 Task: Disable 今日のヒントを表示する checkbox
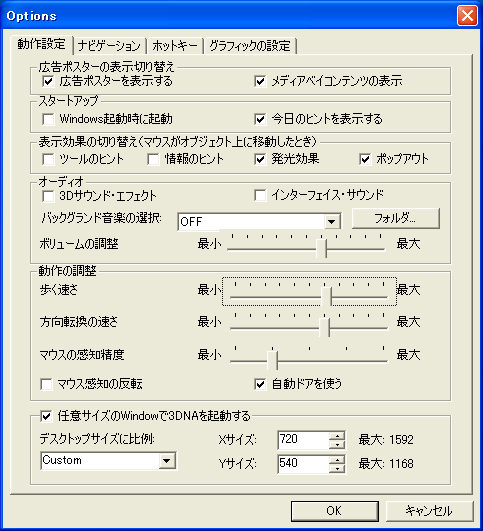click(x=260, y=119)
